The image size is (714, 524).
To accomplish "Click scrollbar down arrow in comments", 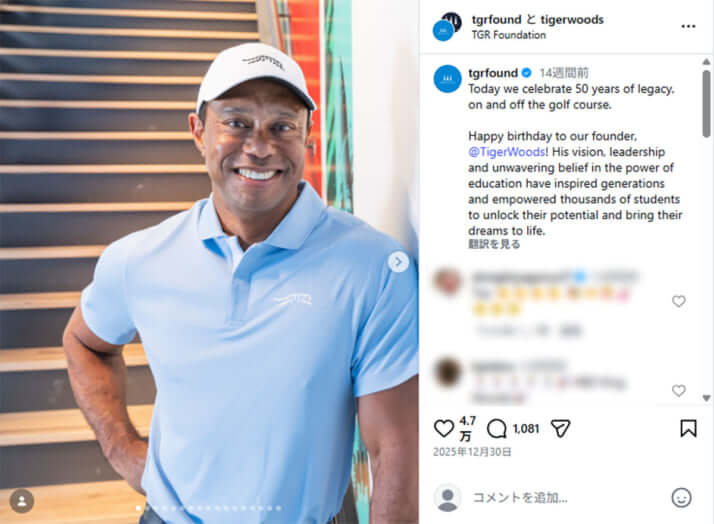I will pos(706,398).
